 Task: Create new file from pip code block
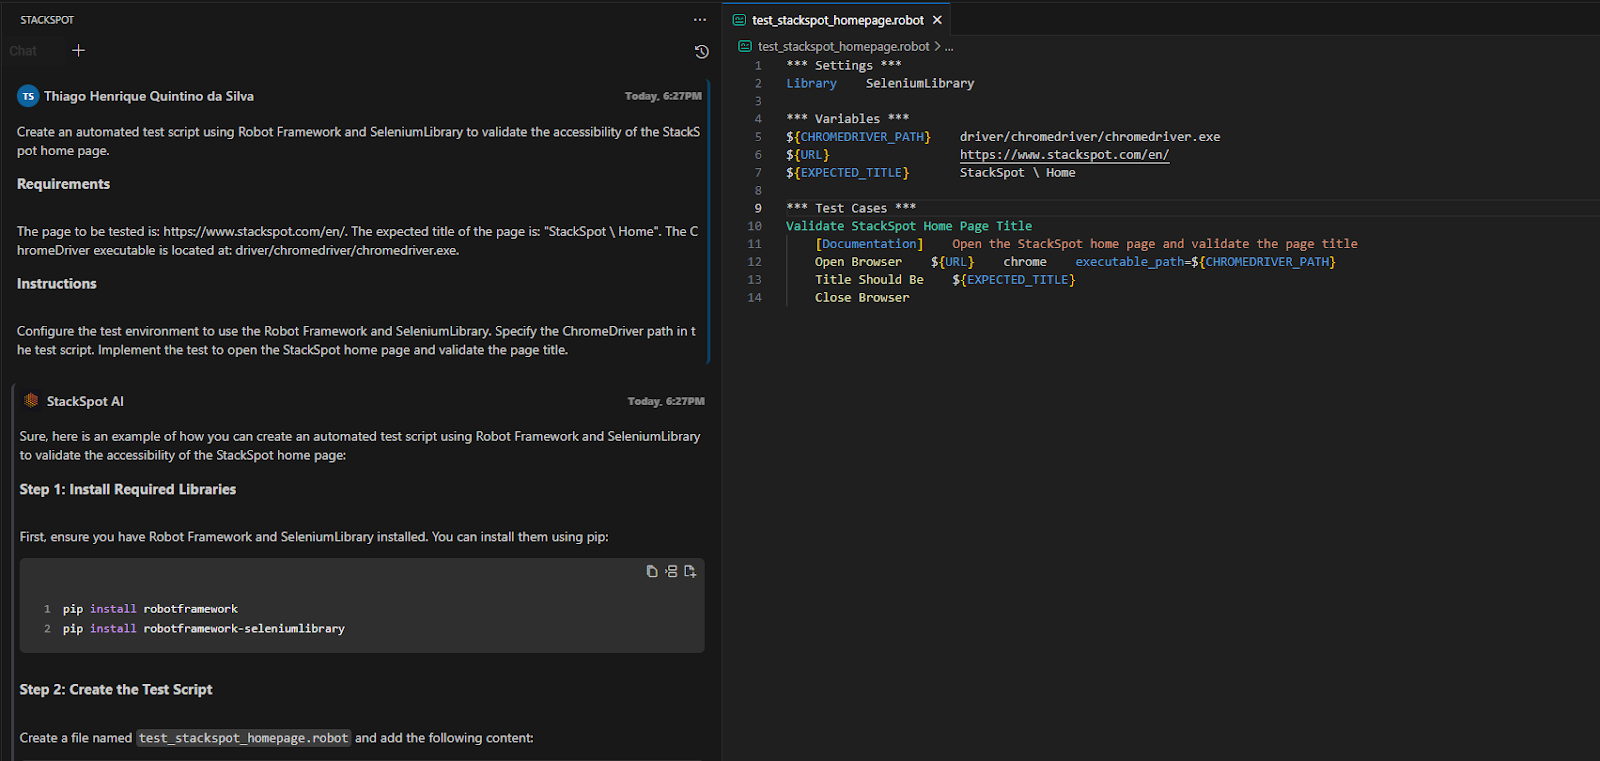[x=690, y=571]
